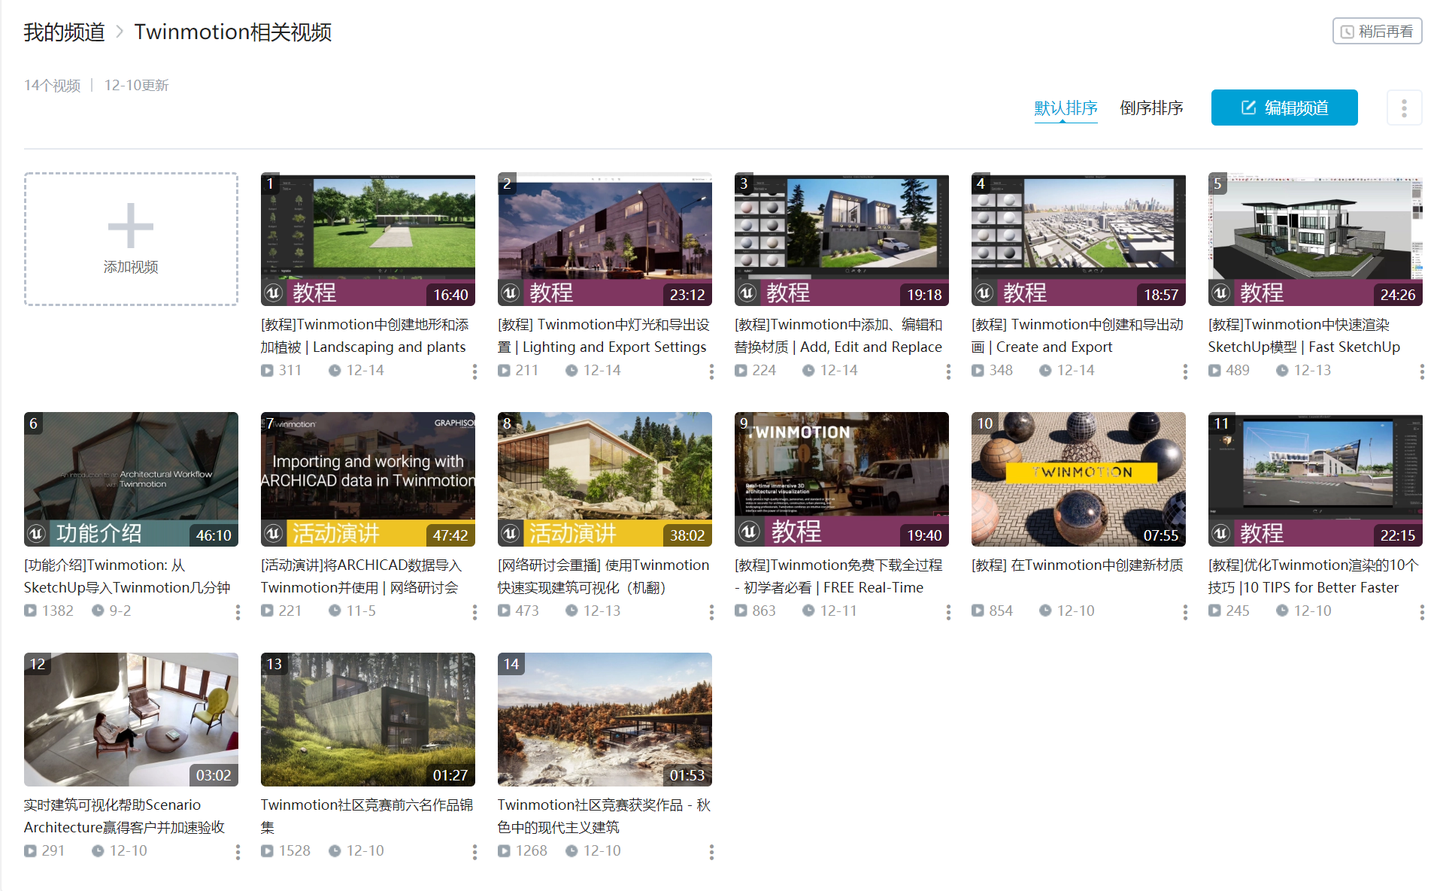This screenshot has height=891, width=1440.
Task: Open more options for the 1528-play contest video
Action: (474, 852)
